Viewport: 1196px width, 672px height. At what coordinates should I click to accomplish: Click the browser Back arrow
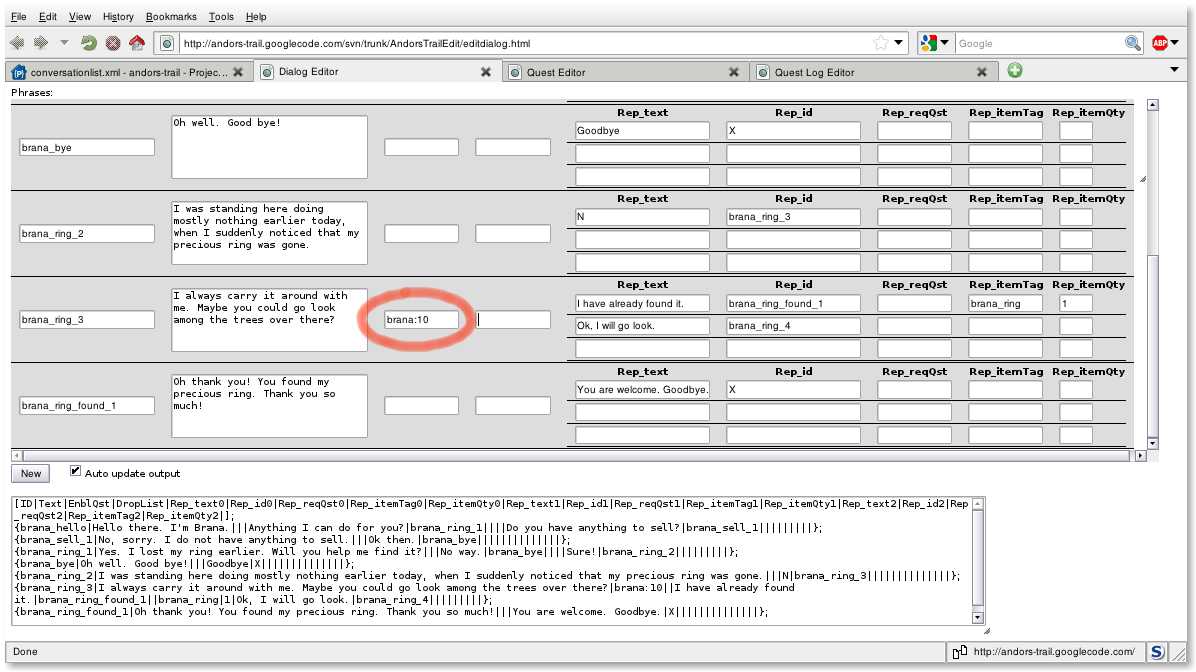(16, 43)
